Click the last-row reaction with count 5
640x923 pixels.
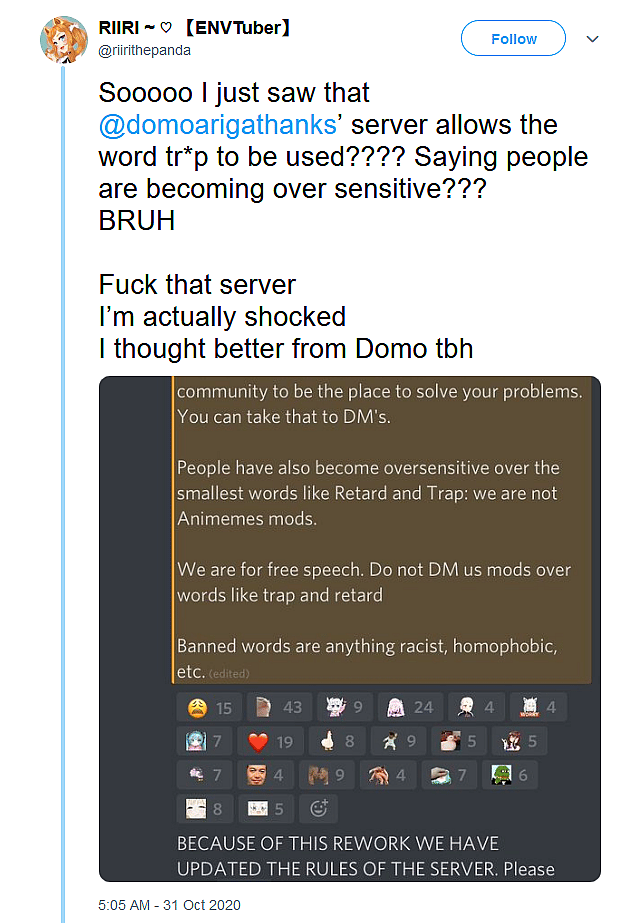coord(269,807)
